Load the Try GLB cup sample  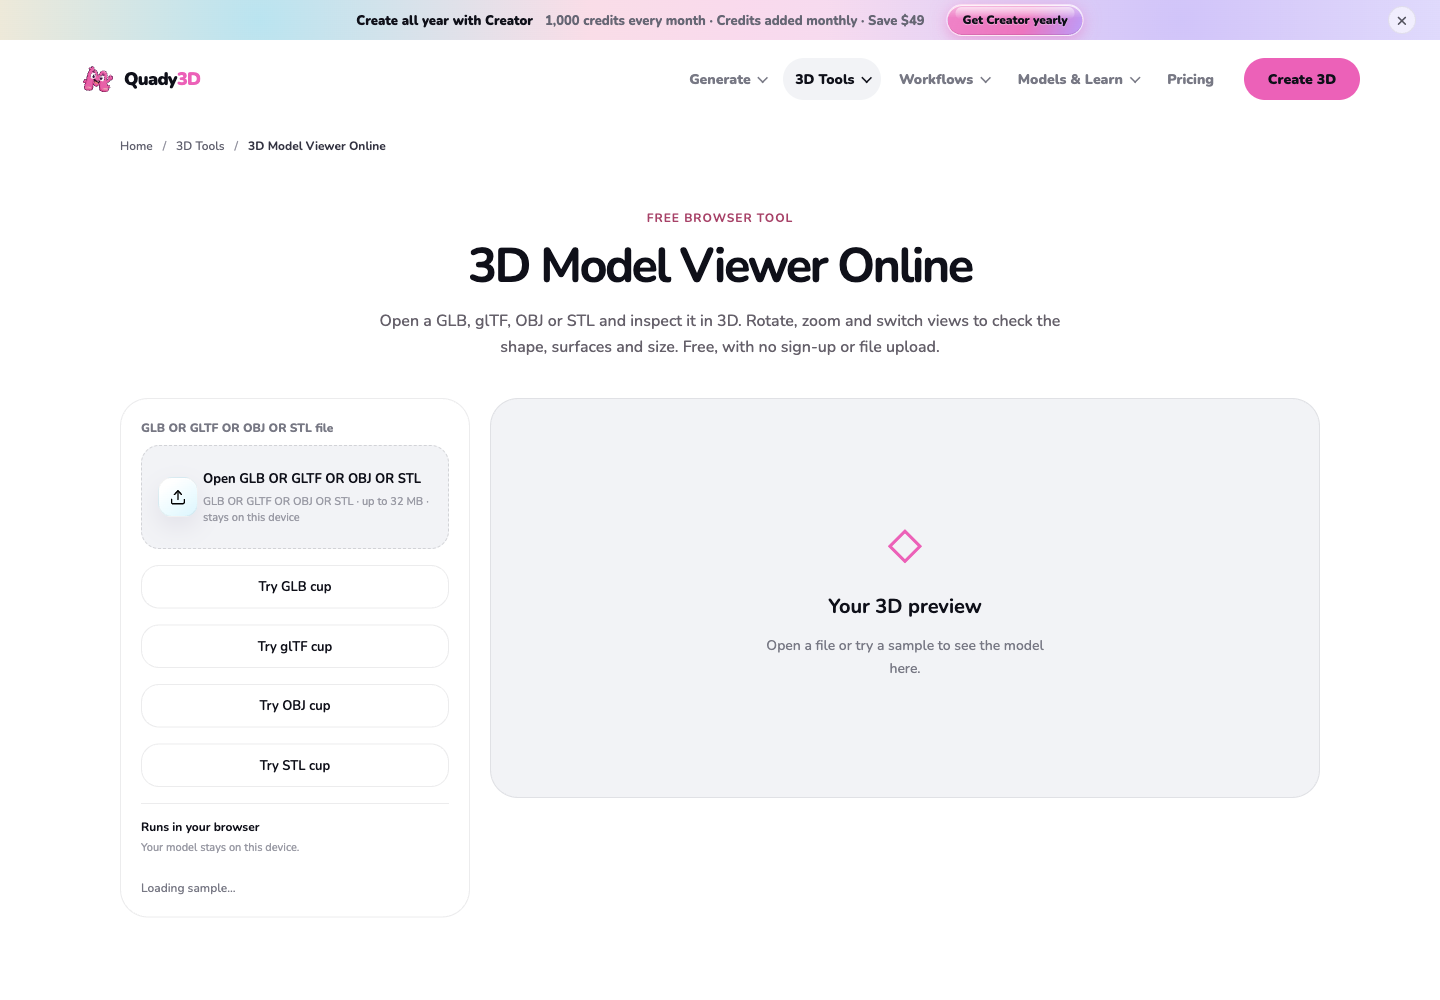click(295, 587)
